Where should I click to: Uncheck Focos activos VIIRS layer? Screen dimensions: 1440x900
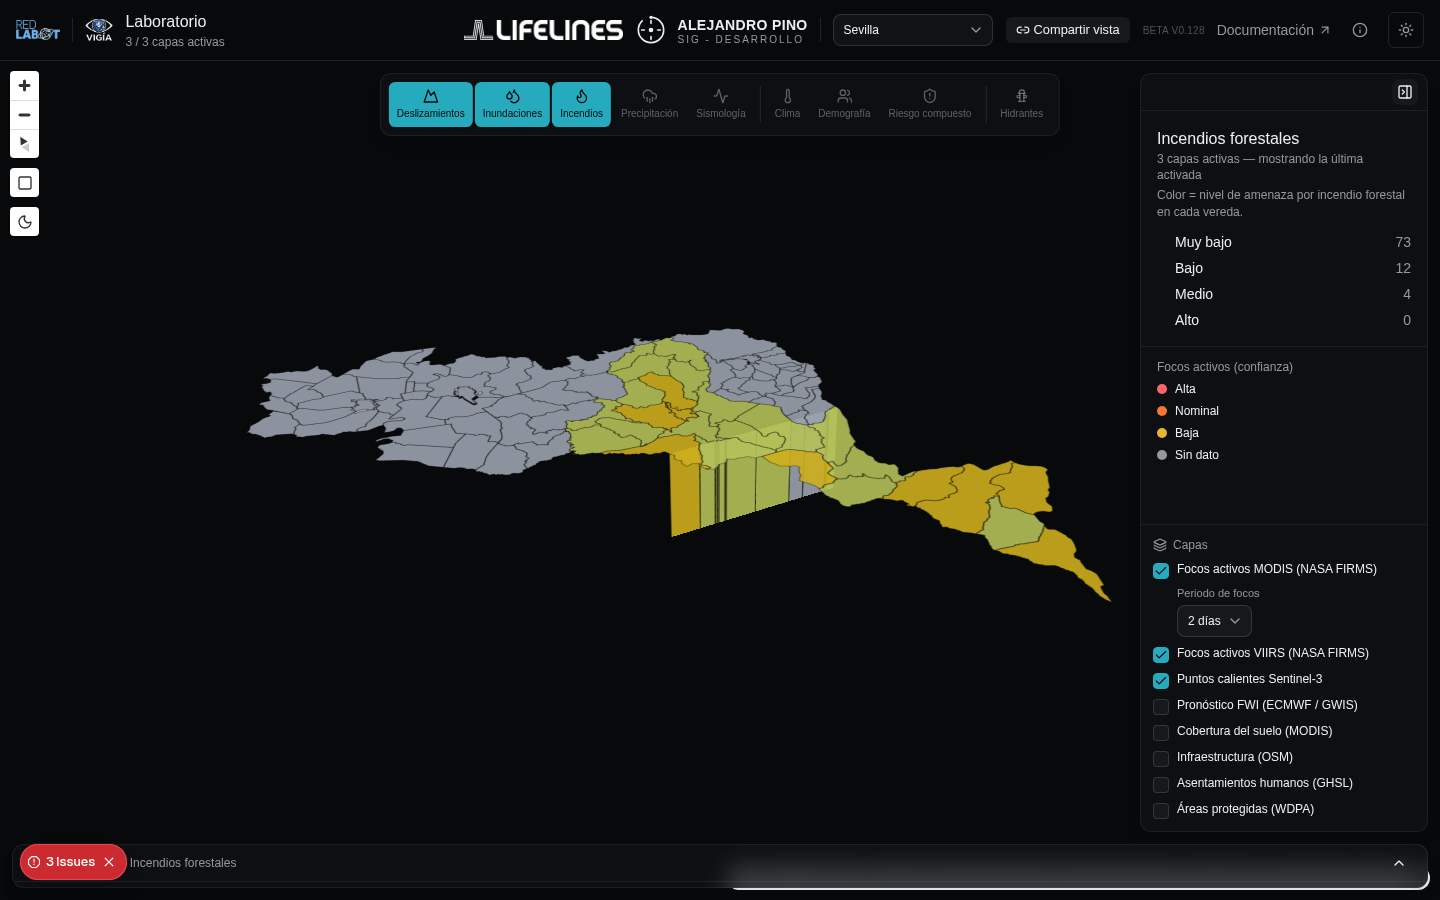[1161, 655]
